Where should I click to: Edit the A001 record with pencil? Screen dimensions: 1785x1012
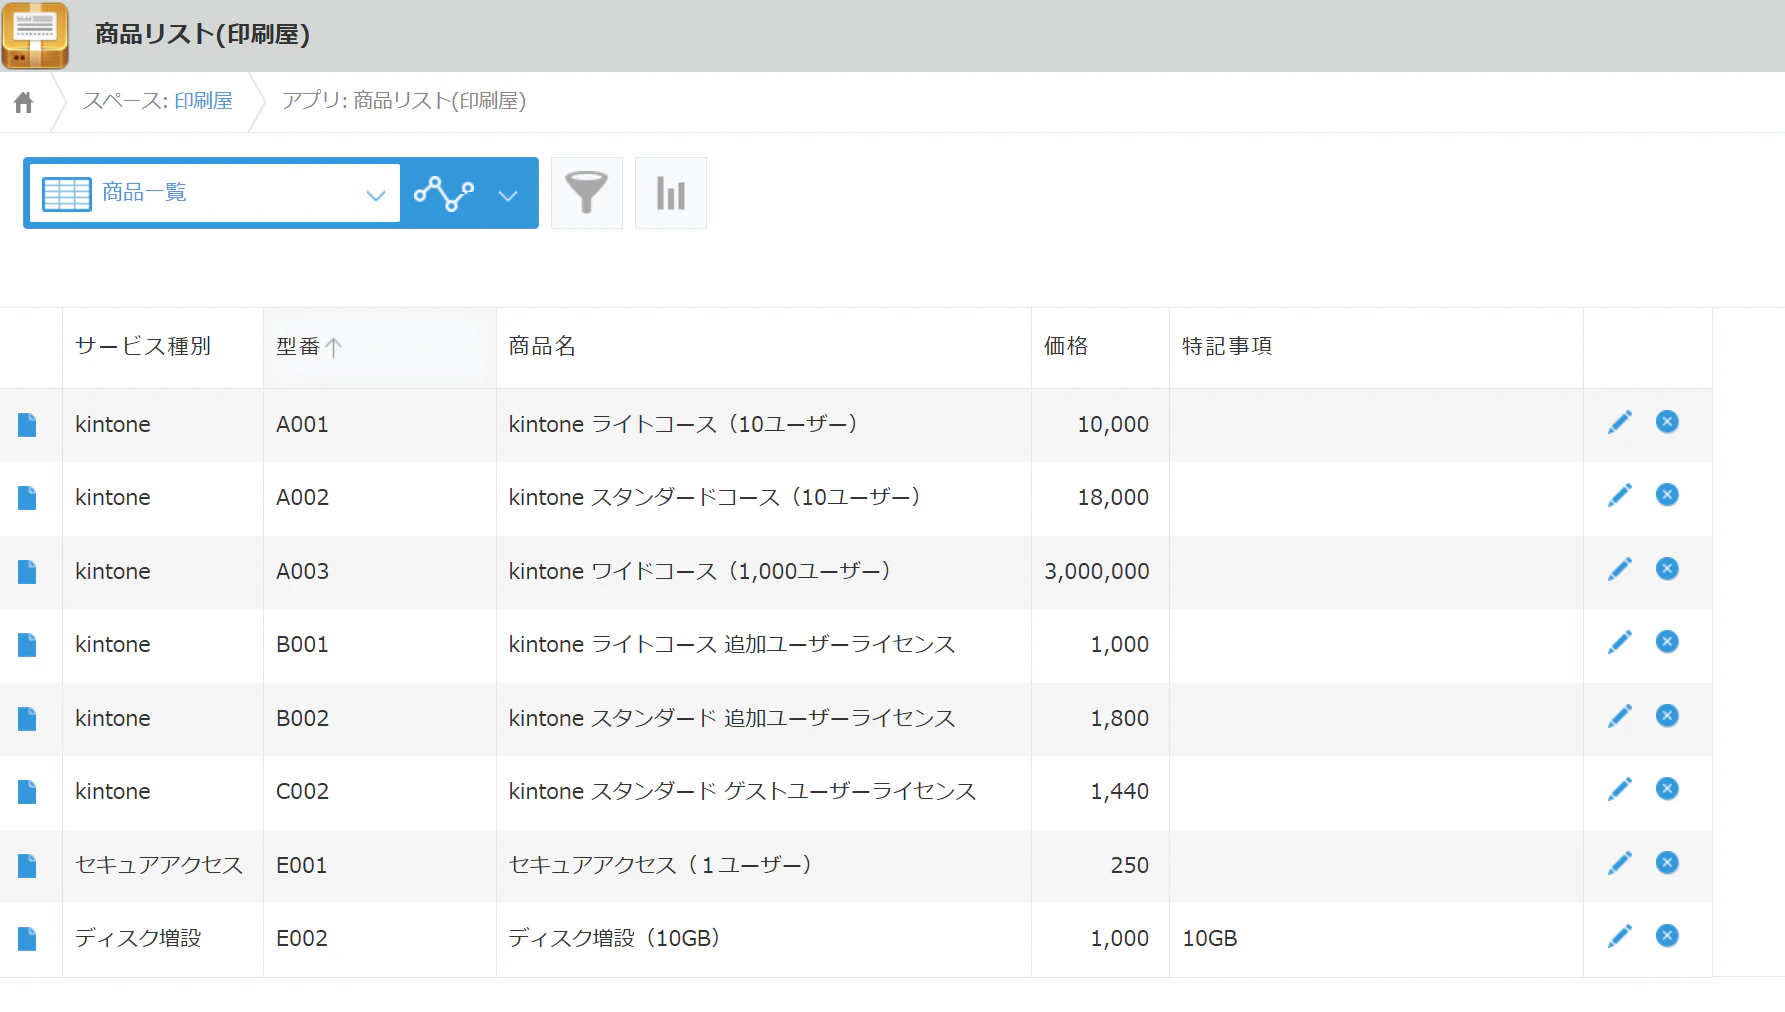tap(1620, 423)
